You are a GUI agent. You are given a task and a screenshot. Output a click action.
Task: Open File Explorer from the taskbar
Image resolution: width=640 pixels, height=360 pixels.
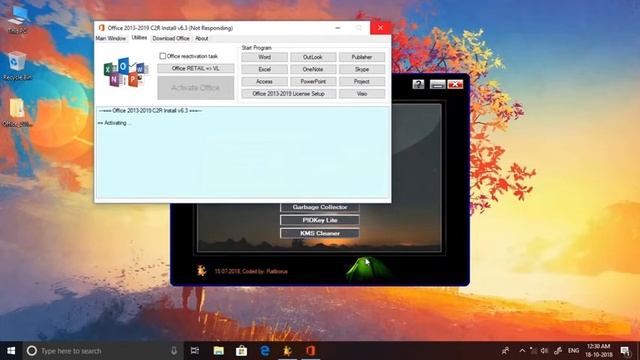[218, 351]
